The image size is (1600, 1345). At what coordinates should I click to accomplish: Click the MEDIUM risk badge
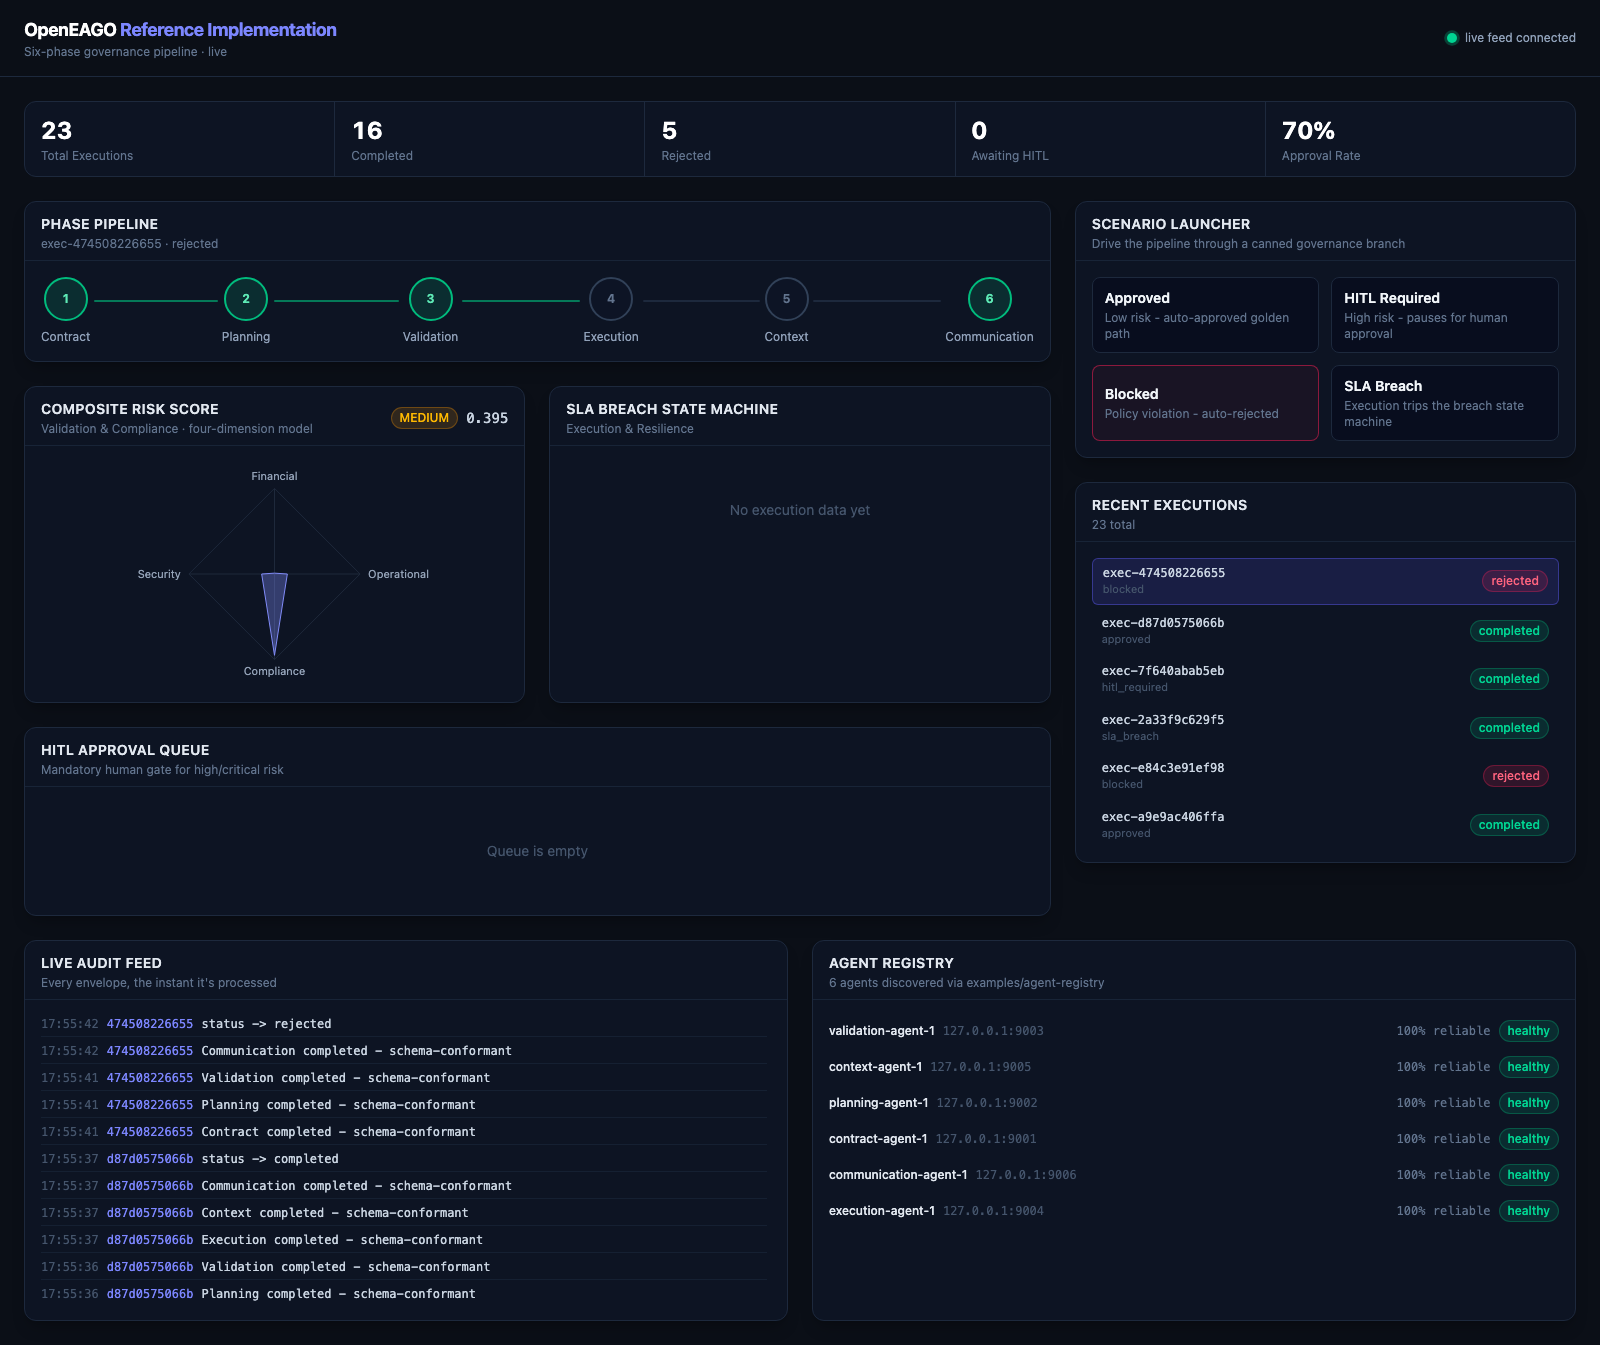(x=424, y=418)
